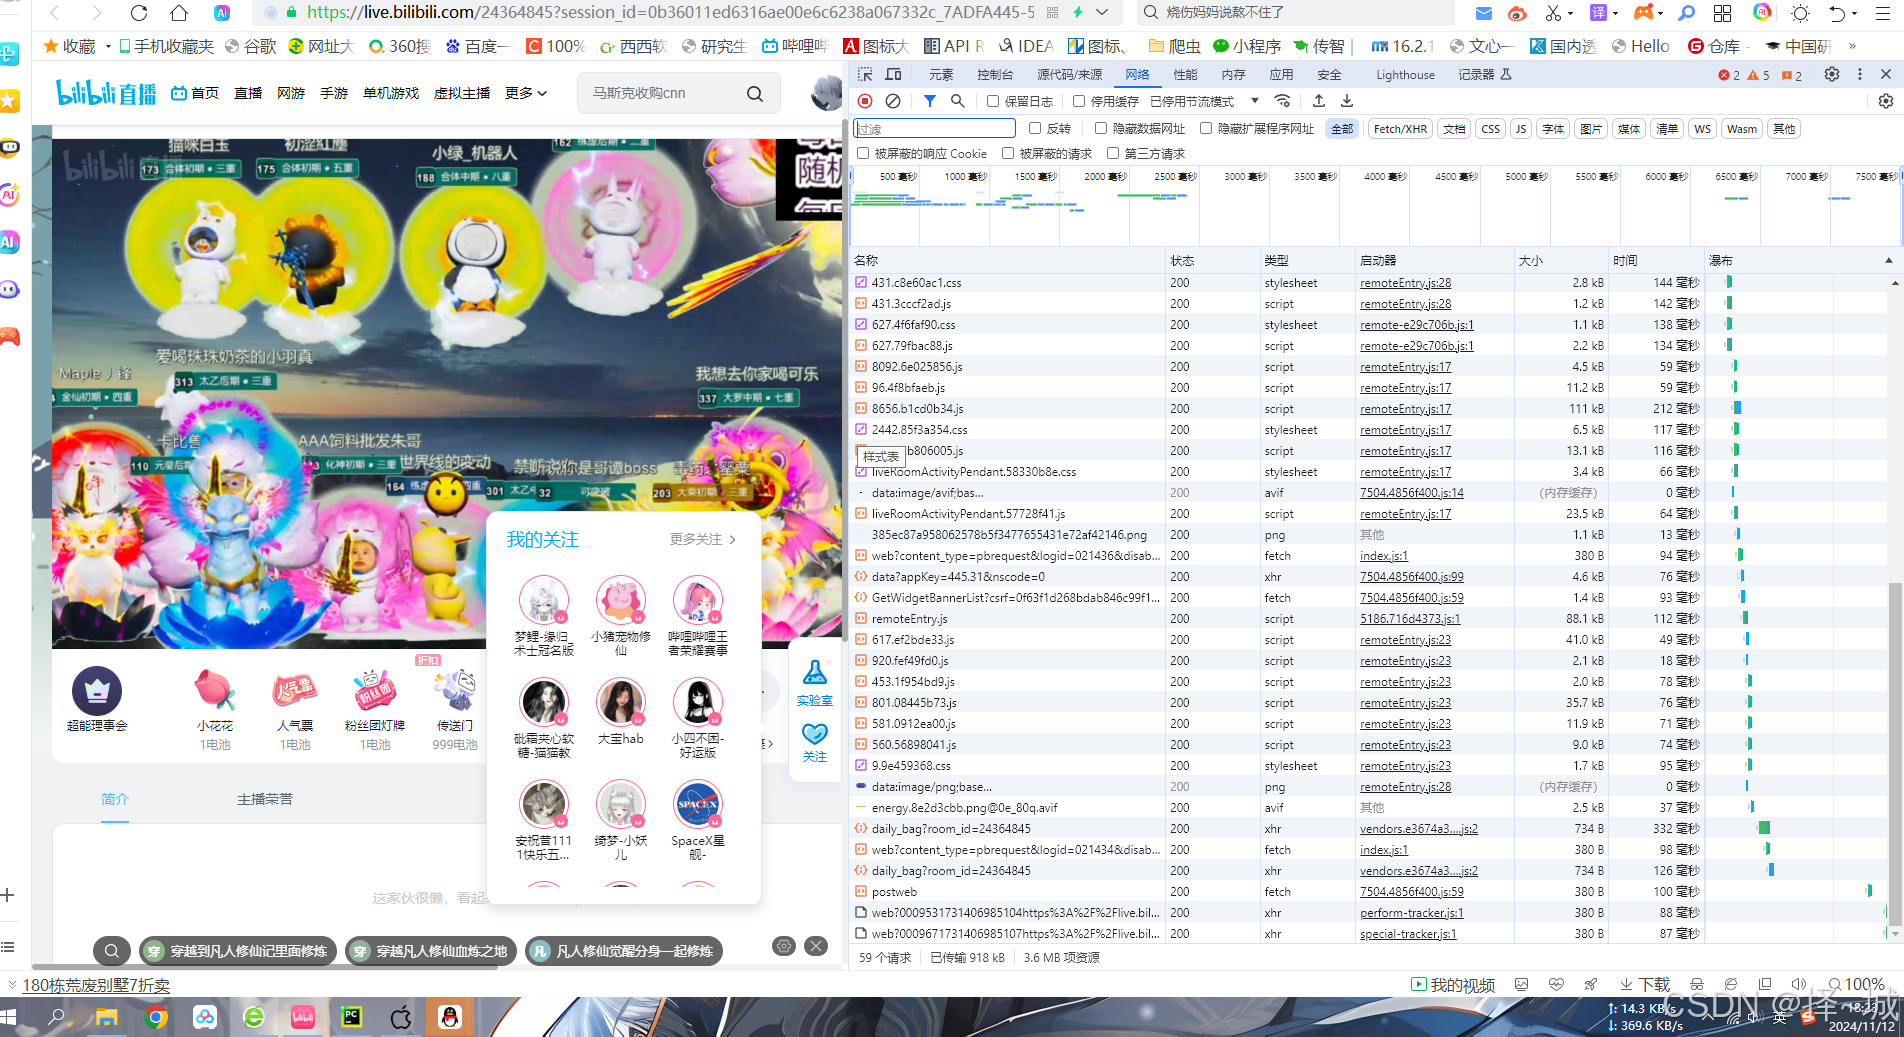Screen dimensions: 1904x1037
Task: Click the browser refresh icon
Action: coord(139,13)
